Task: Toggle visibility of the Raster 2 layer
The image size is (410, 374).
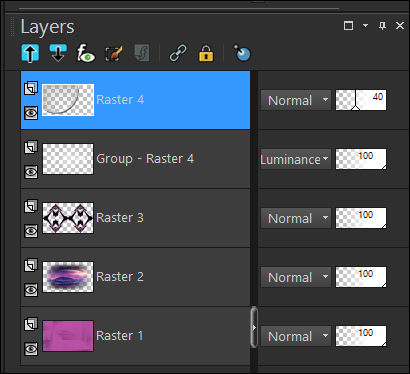Action: point(31,290)
